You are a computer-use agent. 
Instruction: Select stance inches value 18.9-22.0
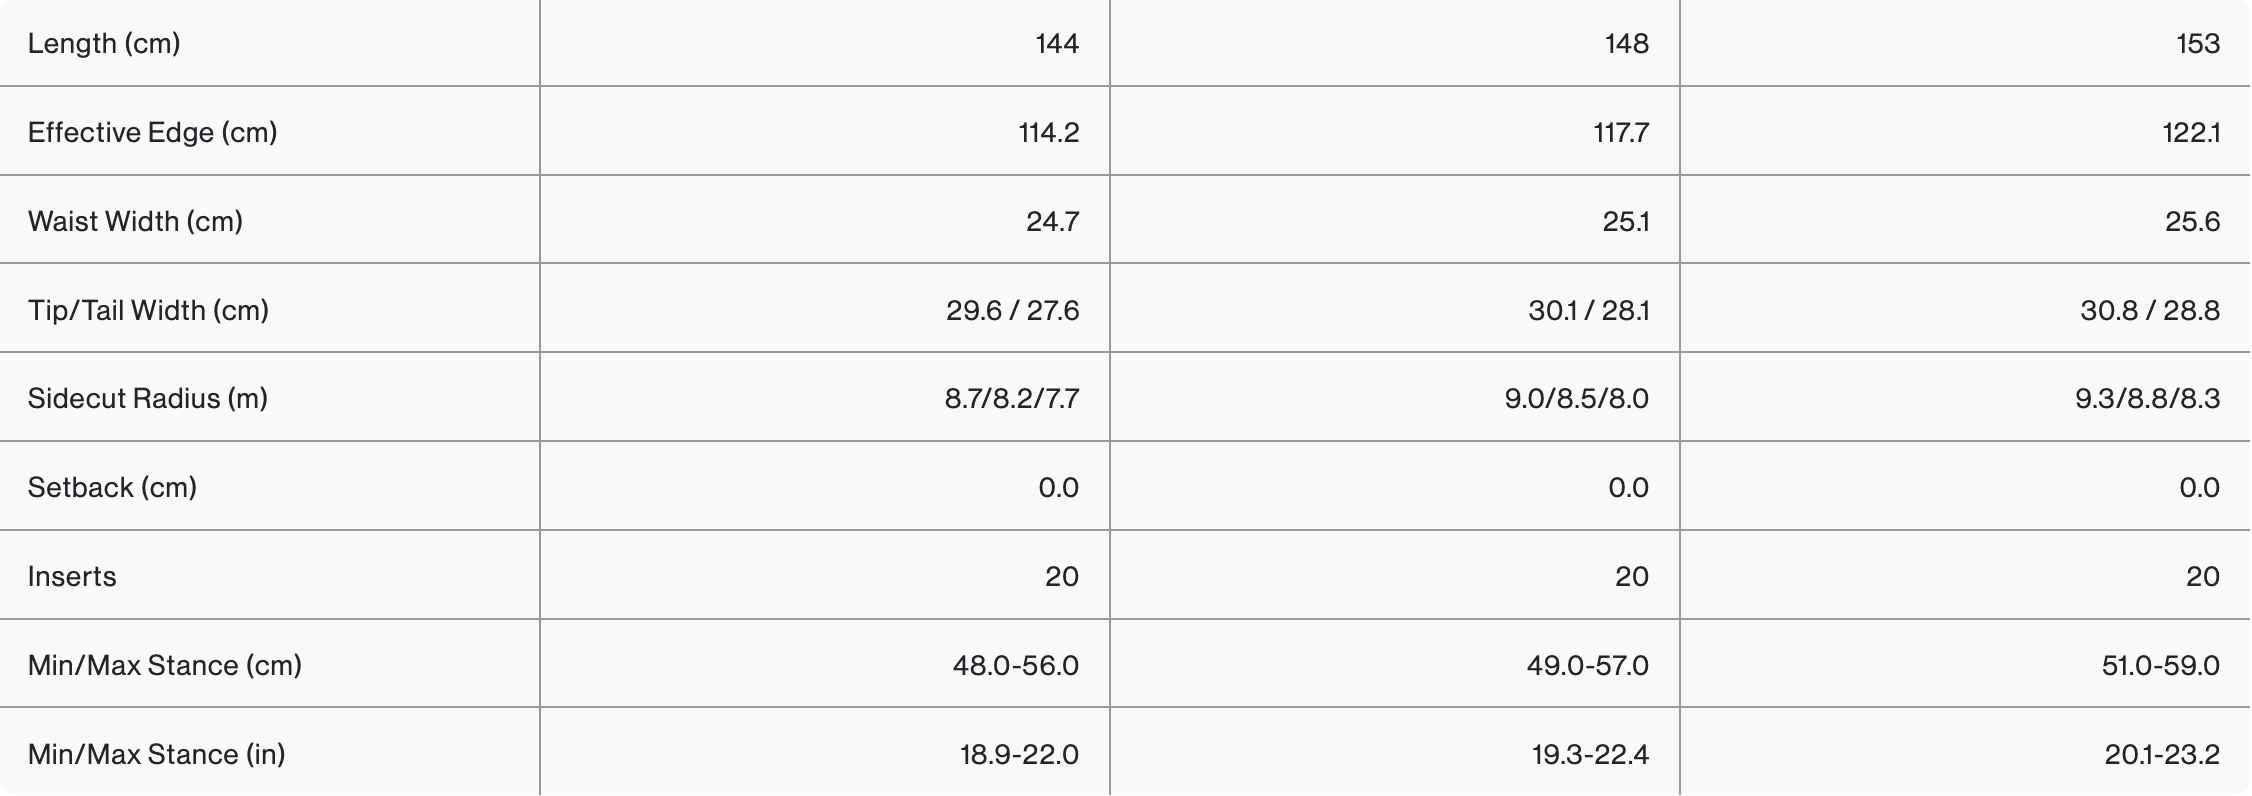[1020, 755]
